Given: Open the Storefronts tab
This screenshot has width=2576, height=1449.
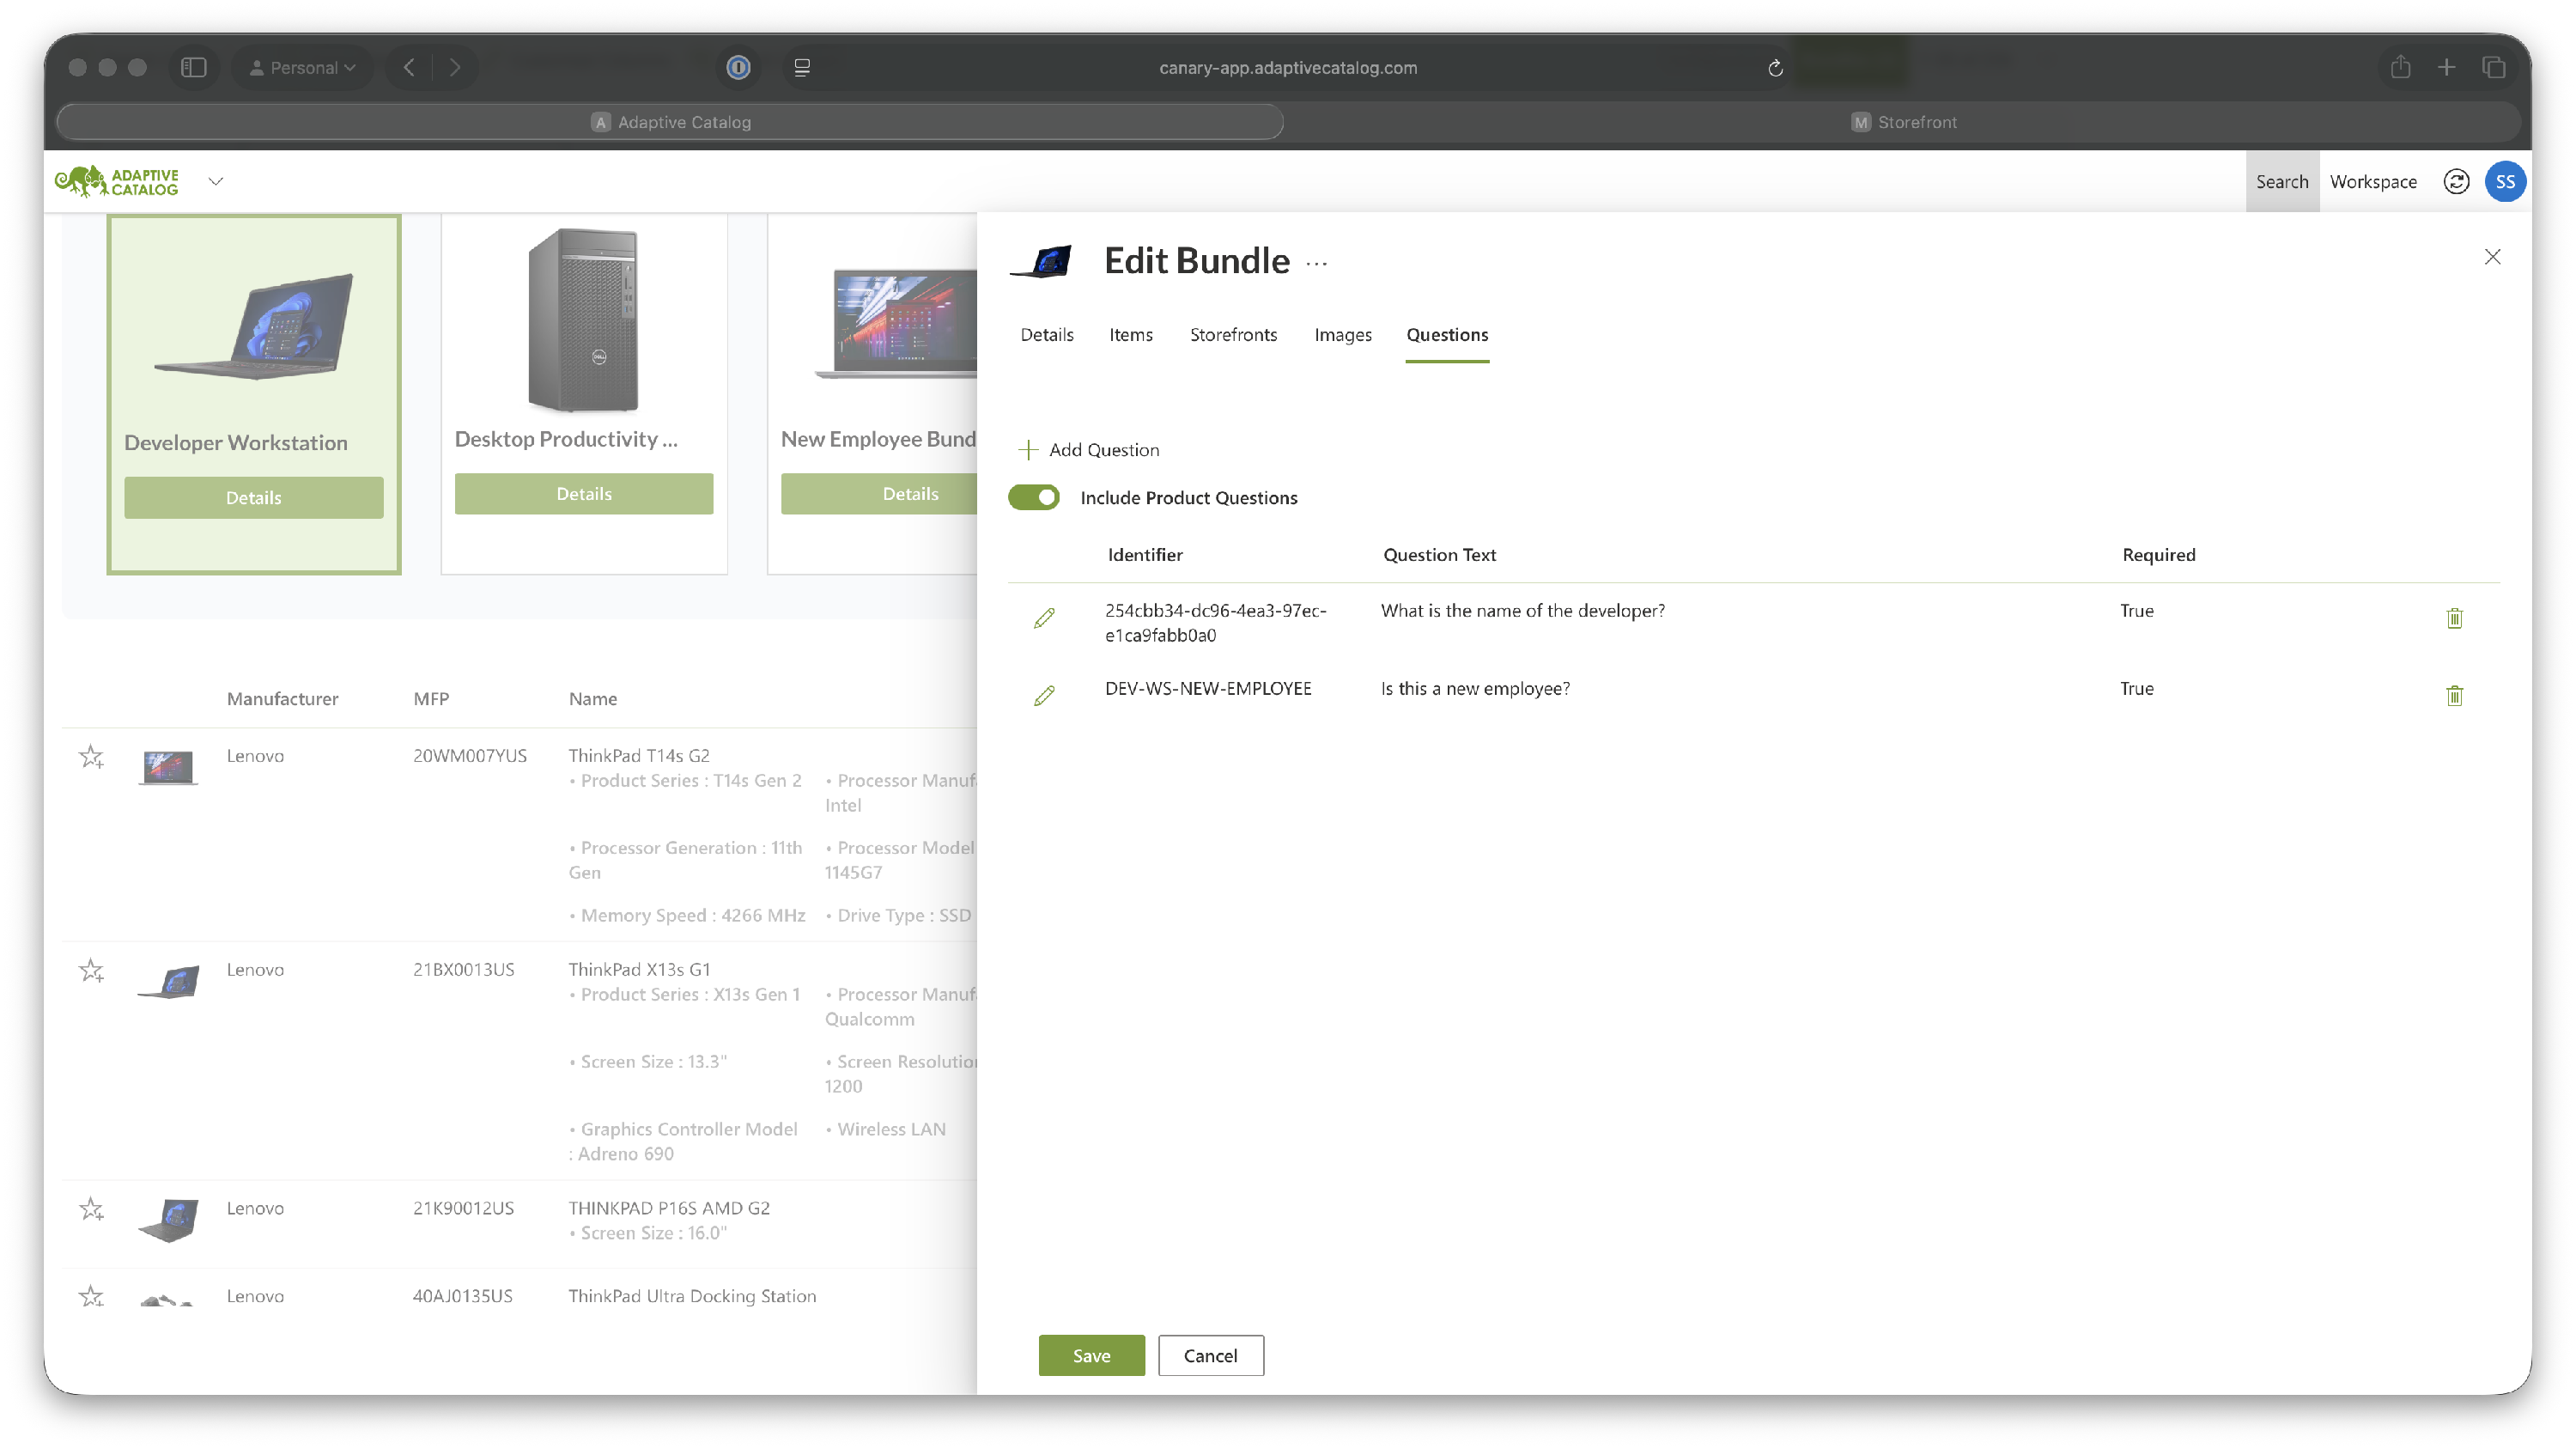Looking at the screenshot, I should [1232, 335].
